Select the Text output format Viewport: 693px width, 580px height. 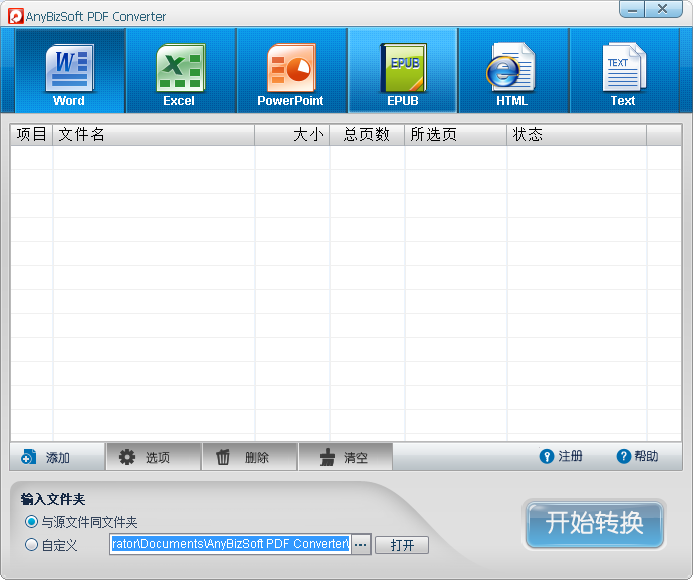[x=623, y=71]
